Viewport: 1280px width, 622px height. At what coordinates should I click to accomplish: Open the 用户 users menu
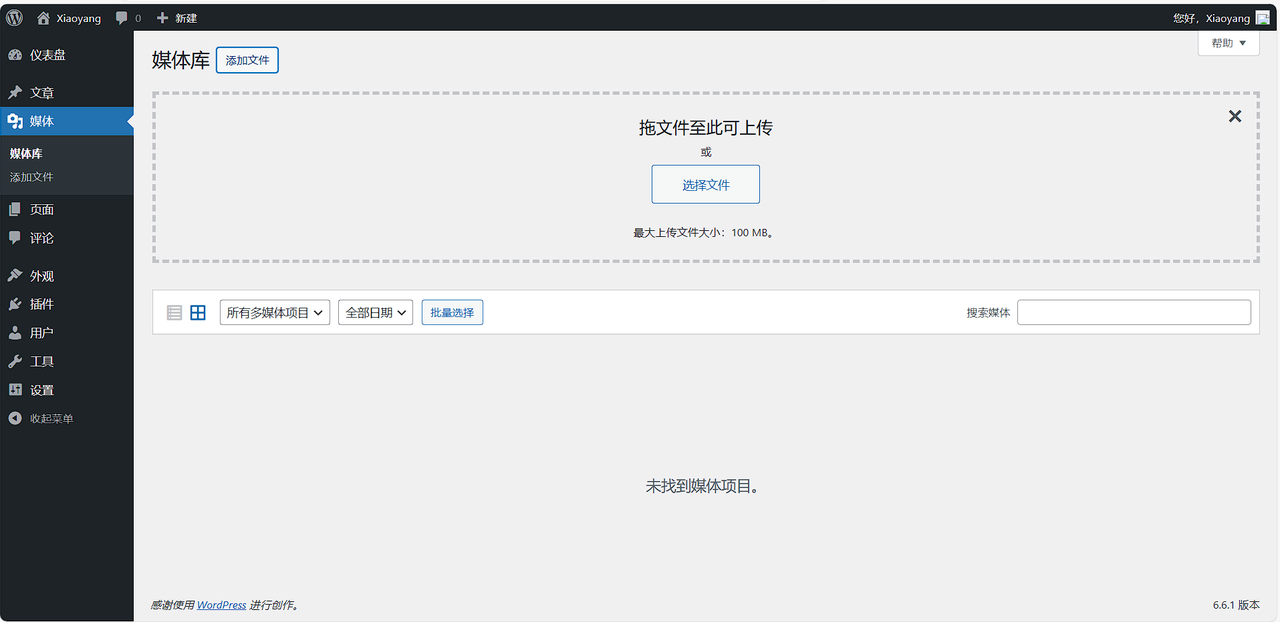pos(66,333)
